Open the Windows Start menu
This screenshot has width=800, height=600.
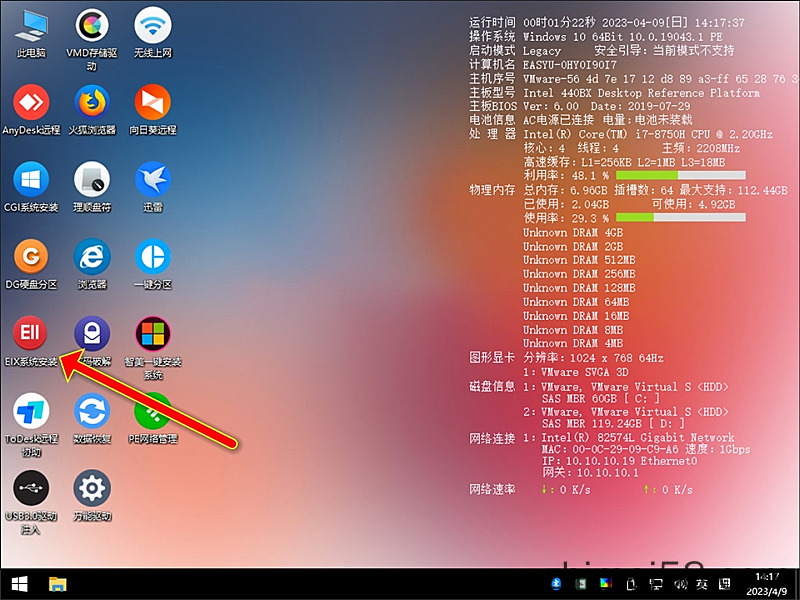[19, 584]
